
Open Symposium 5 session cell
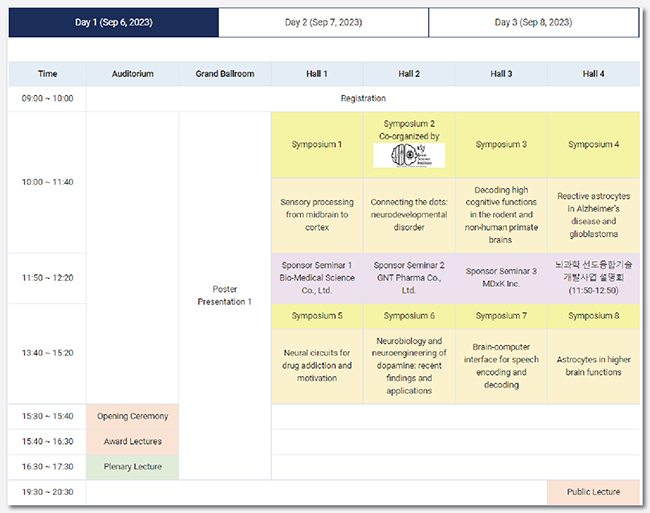317,316
